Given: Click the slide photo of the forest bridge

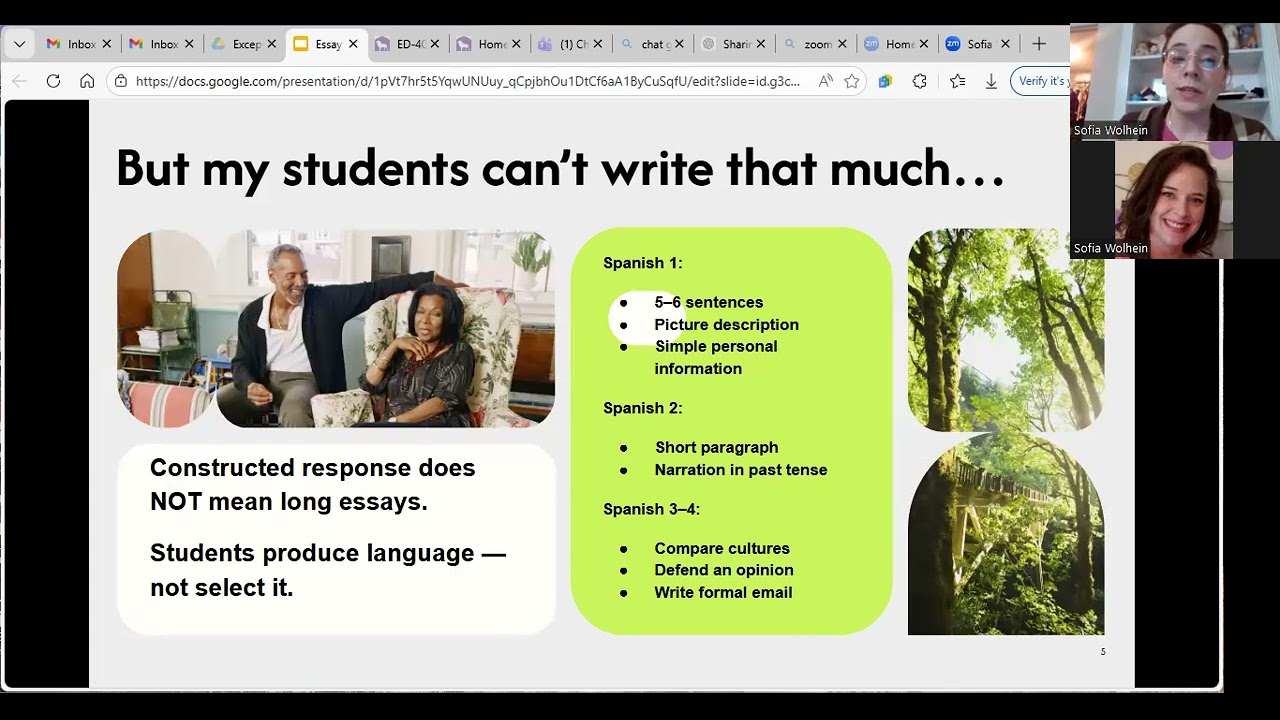Looking at the screenshot, I should (1006, 535).
